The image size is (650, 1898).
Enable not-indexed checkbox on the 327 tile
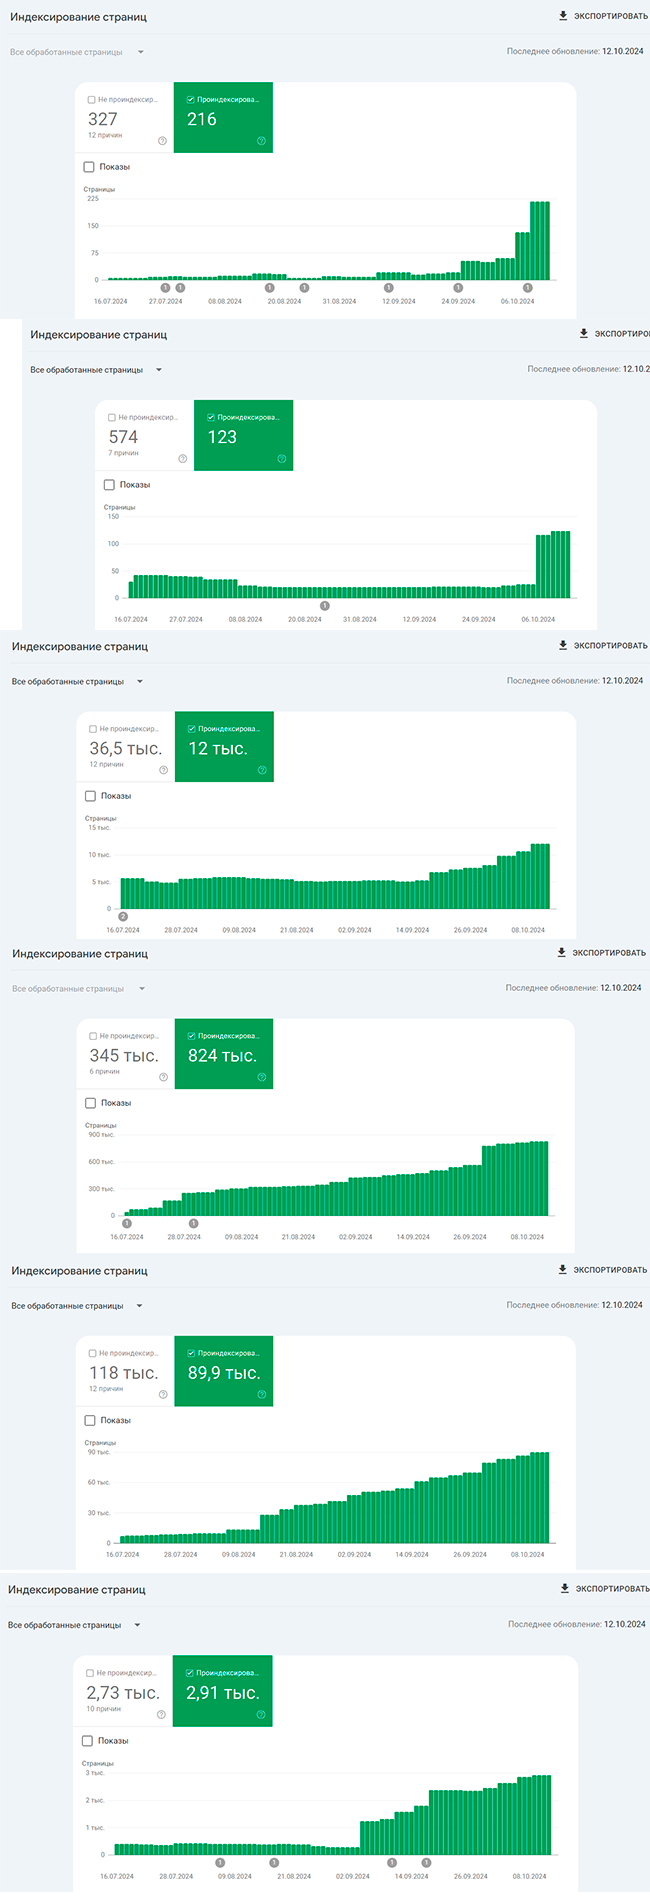point(92,100)
